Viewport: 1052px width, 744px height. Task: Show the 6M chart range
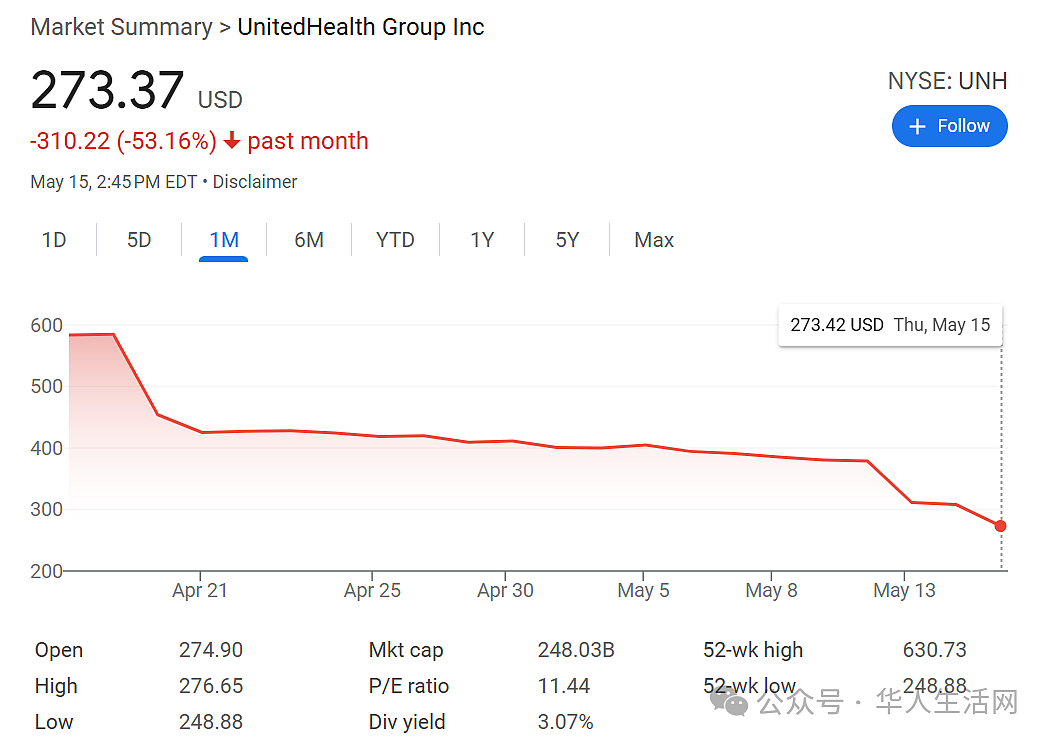click(x=309, y=240)
